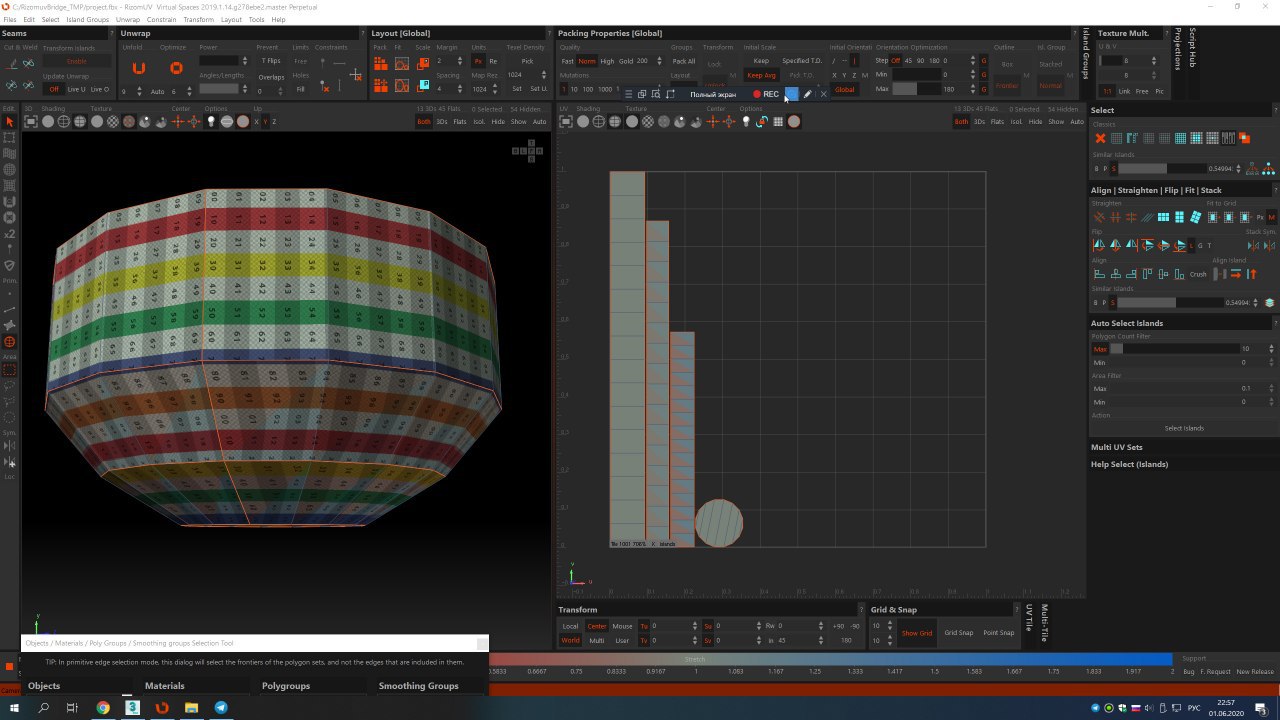Click the Select Islands button

pyautogui.click(x=1184, y=428)
